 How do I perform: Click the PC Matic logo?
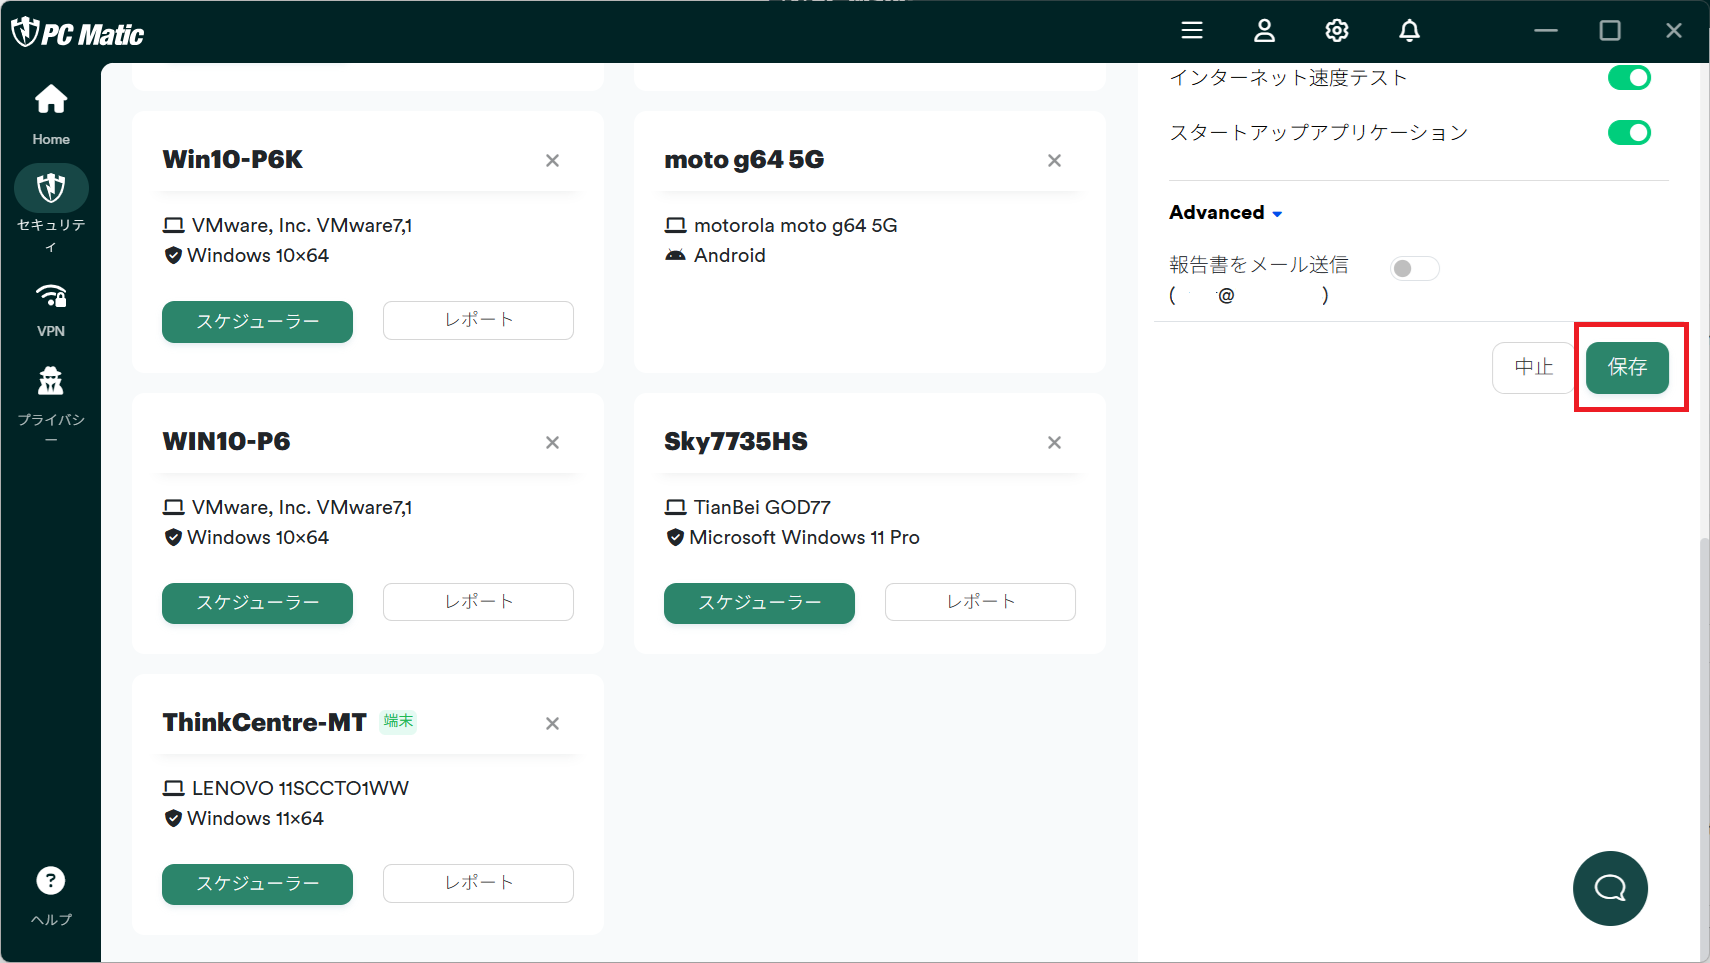(x=78, y=33)
